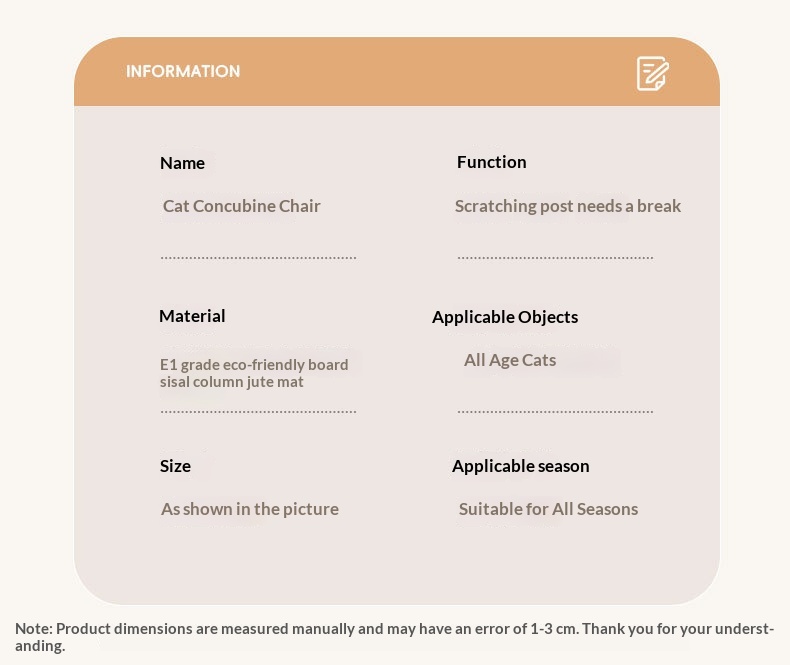
Task: Click sisal column jute mat text
Action: pos(232,382)
